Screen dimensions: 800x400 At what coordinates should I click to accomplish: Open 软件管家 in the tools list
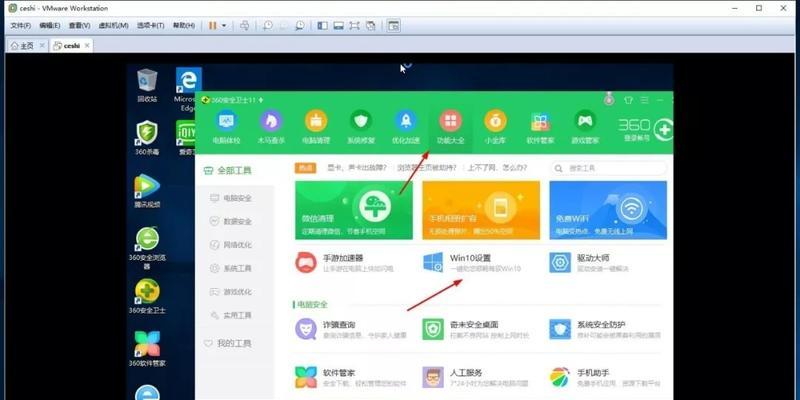point(351,377)
